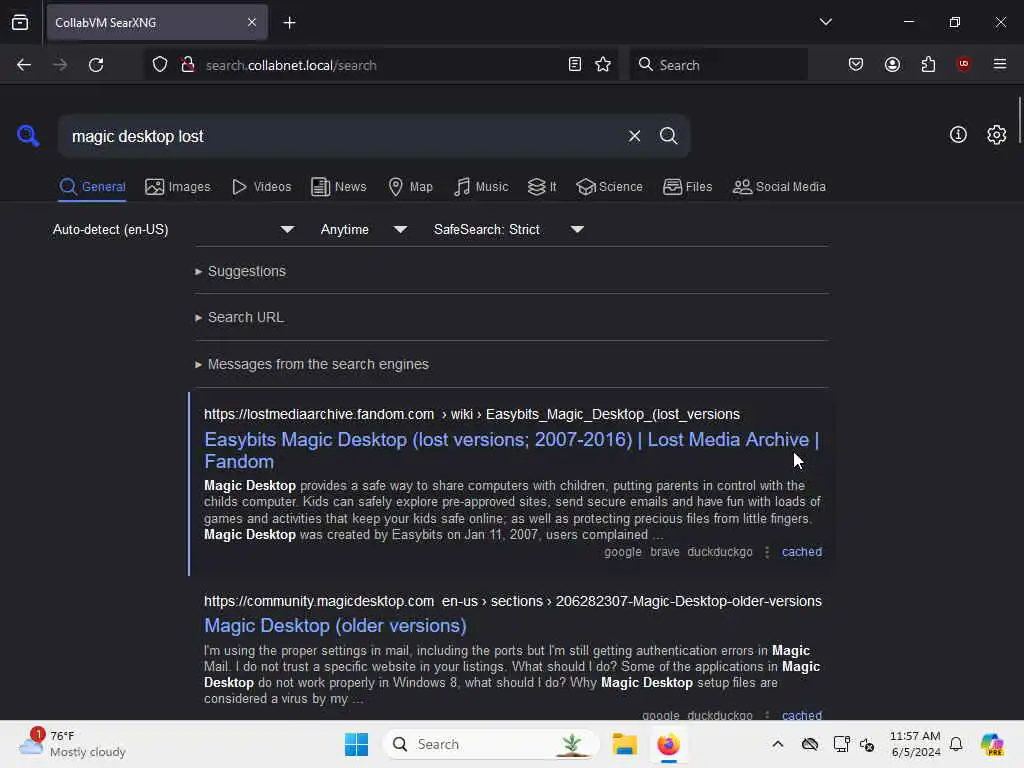Expand the Suggestions section
The image size is (1024, 768).
[x=240, y=271]
